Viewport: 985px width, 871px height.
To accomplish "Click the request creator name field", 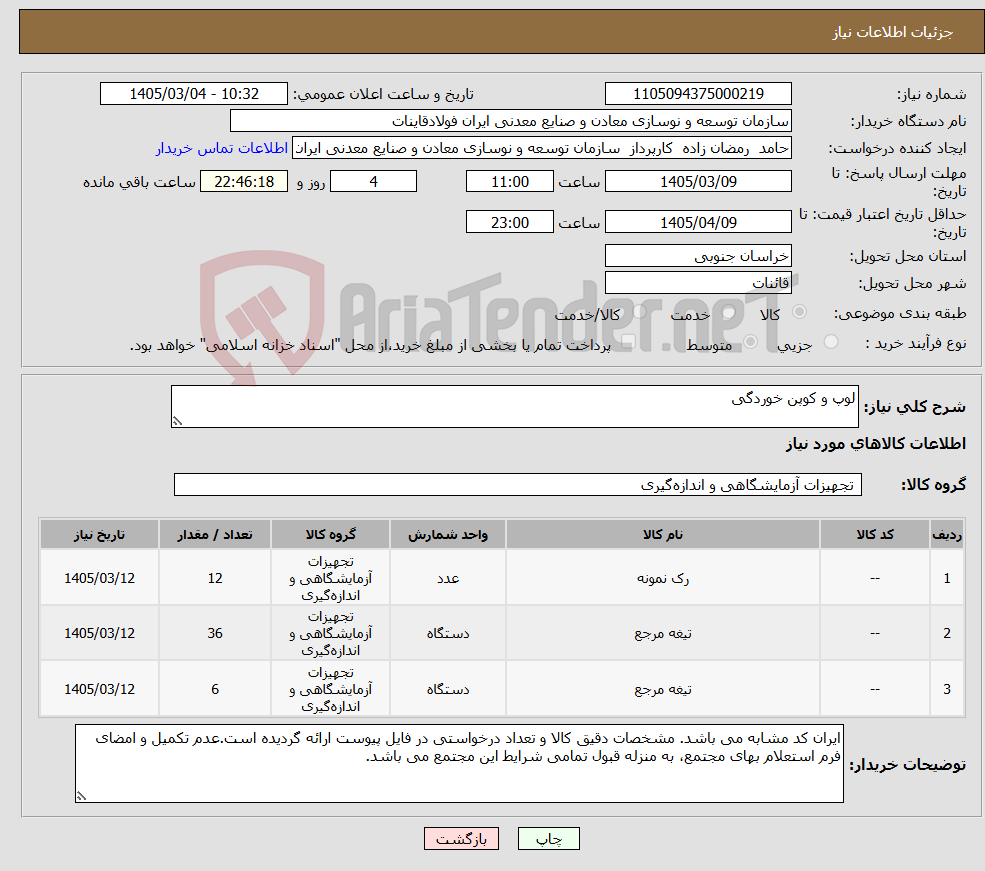I will click(541, 148).
